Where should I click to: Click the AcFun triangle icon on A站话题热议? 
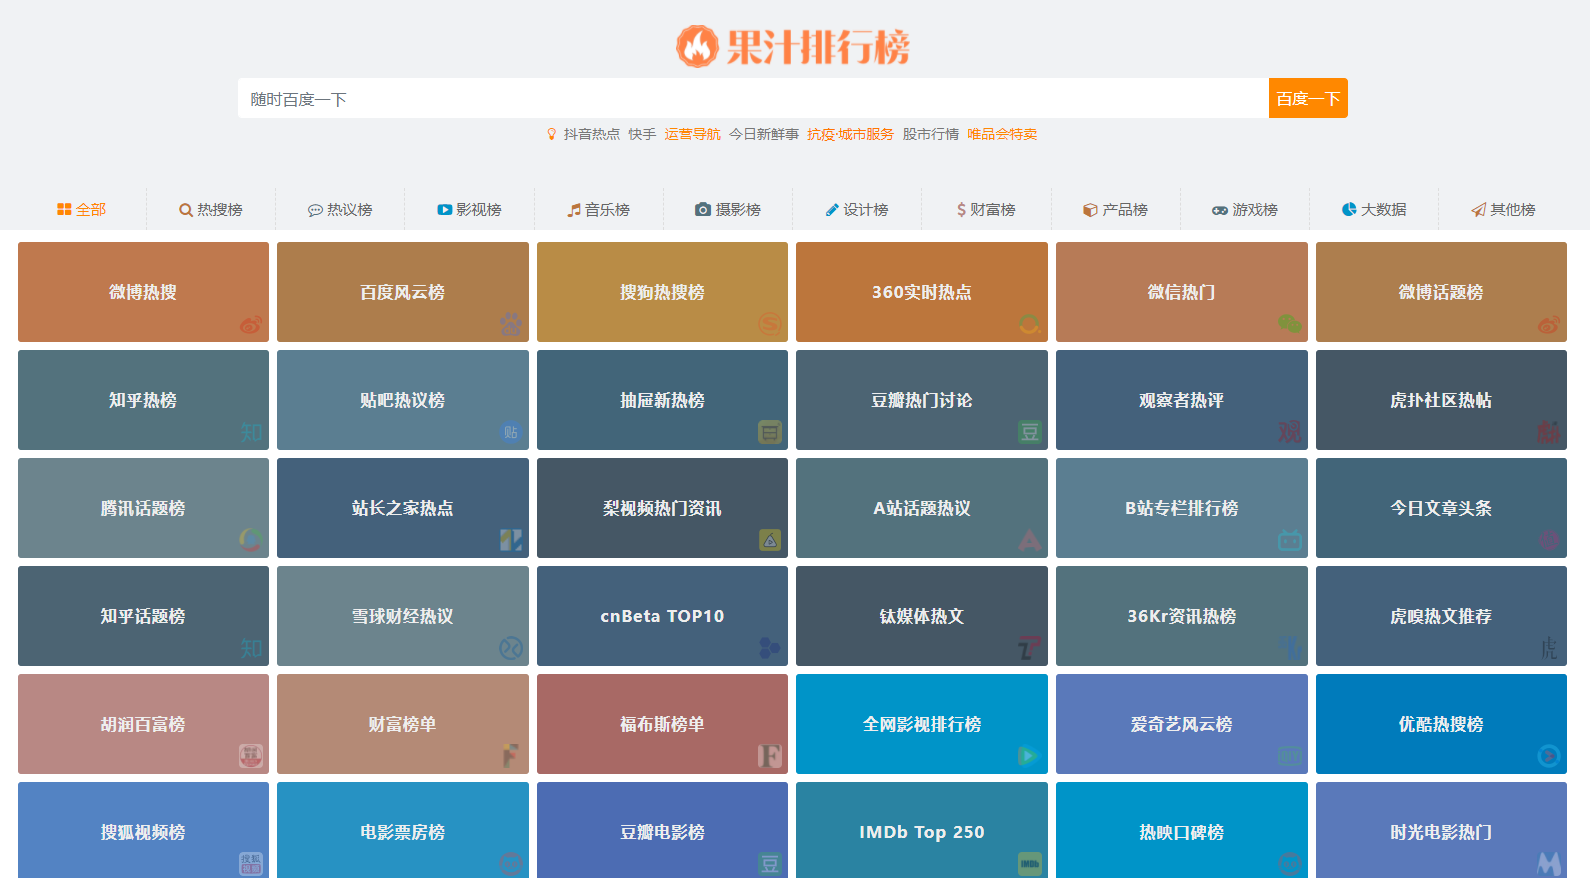[x=1030, y=540]
